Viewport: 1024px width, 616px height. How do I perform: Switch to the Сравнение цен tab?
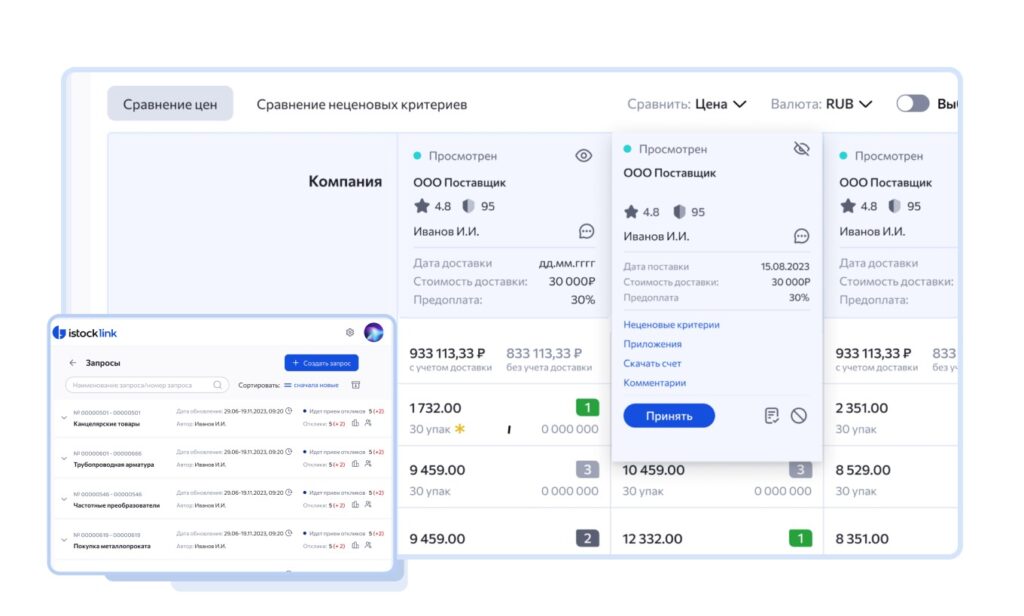[x=170, y=104]
